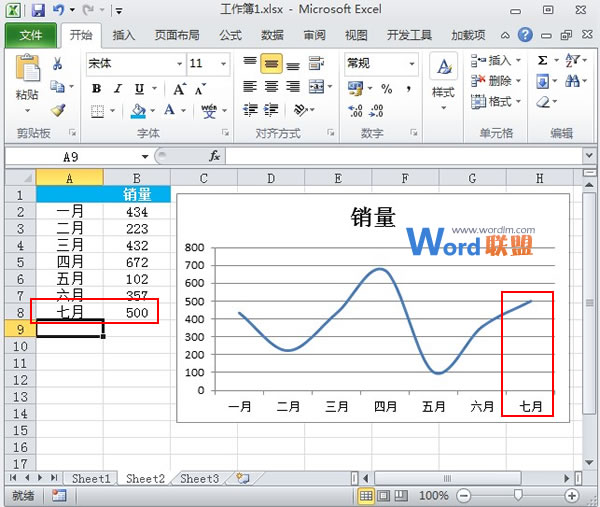
Task: Click the accounting number format icon
Action: coord(355,88)
